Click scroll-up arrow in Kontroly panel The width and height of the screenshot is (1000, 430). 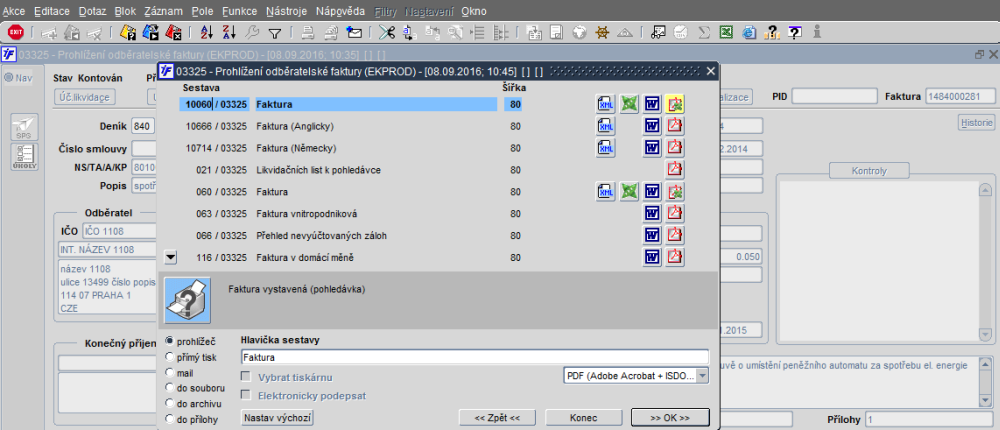click(x=986, y=189)
